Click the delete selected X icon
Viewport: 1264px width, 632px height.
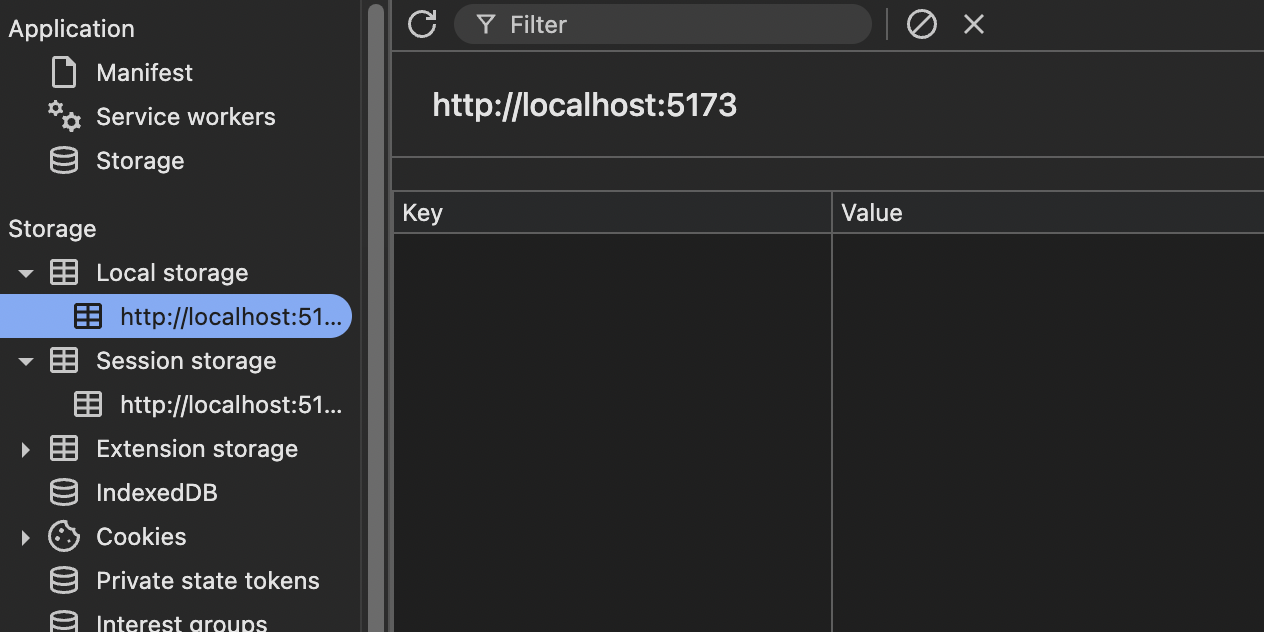tap(974, 24)
